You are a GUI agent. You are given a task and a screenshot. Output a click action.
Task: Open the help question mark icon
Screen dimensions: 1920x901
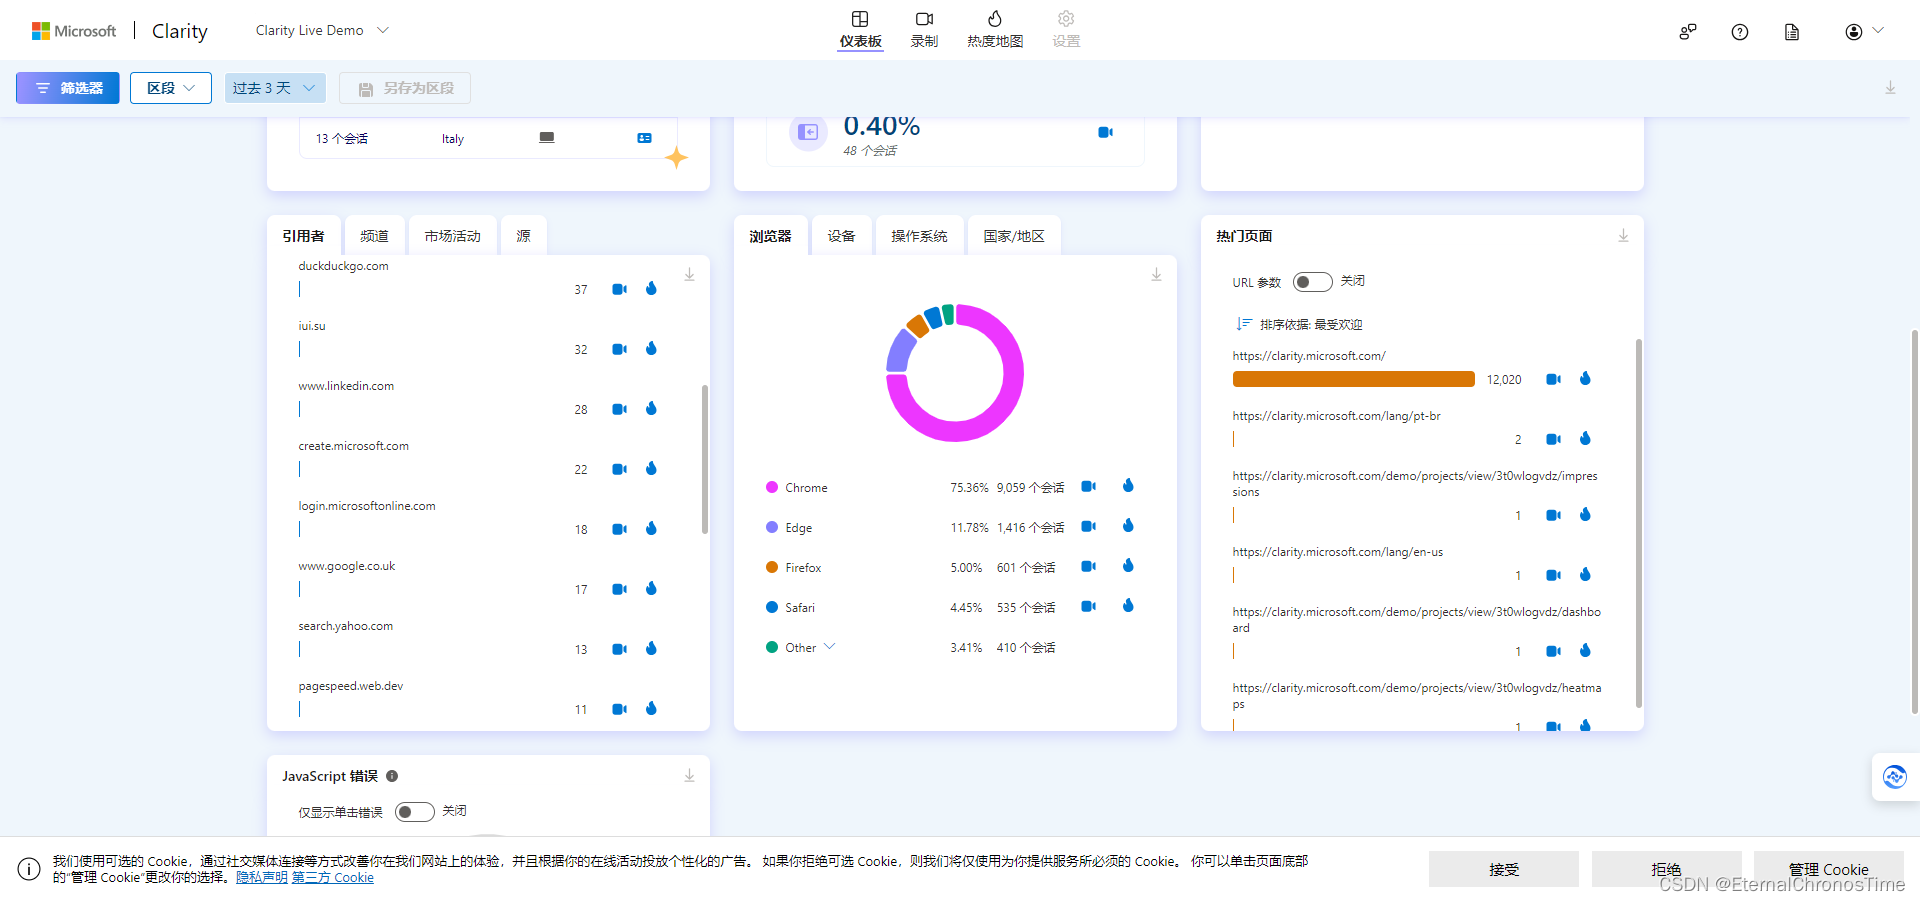point(1740,32)
